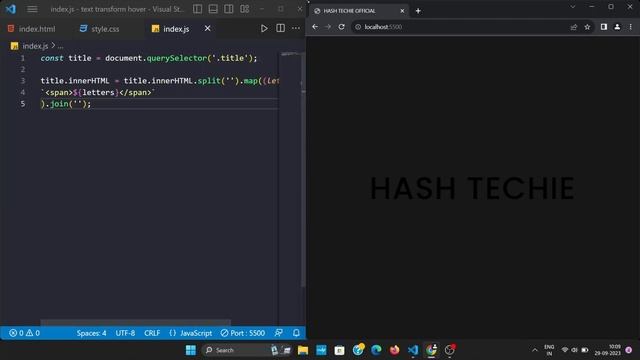Share this page icon in address bar
This screenshot has height=360, width=640.
pos(574,27)
